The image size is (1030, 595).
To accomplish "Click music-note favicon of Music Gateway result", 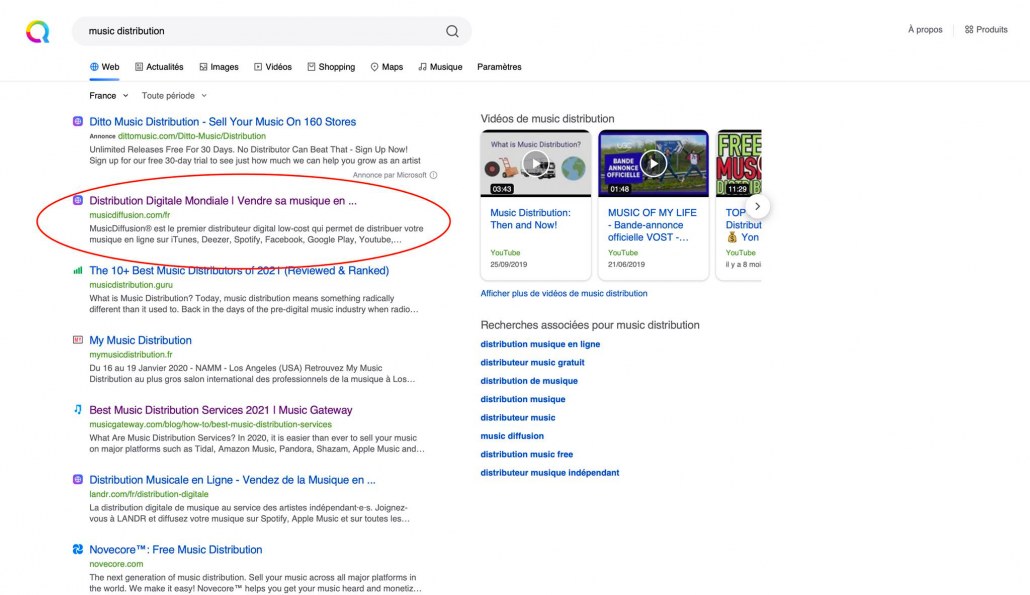I will (78, 409).
